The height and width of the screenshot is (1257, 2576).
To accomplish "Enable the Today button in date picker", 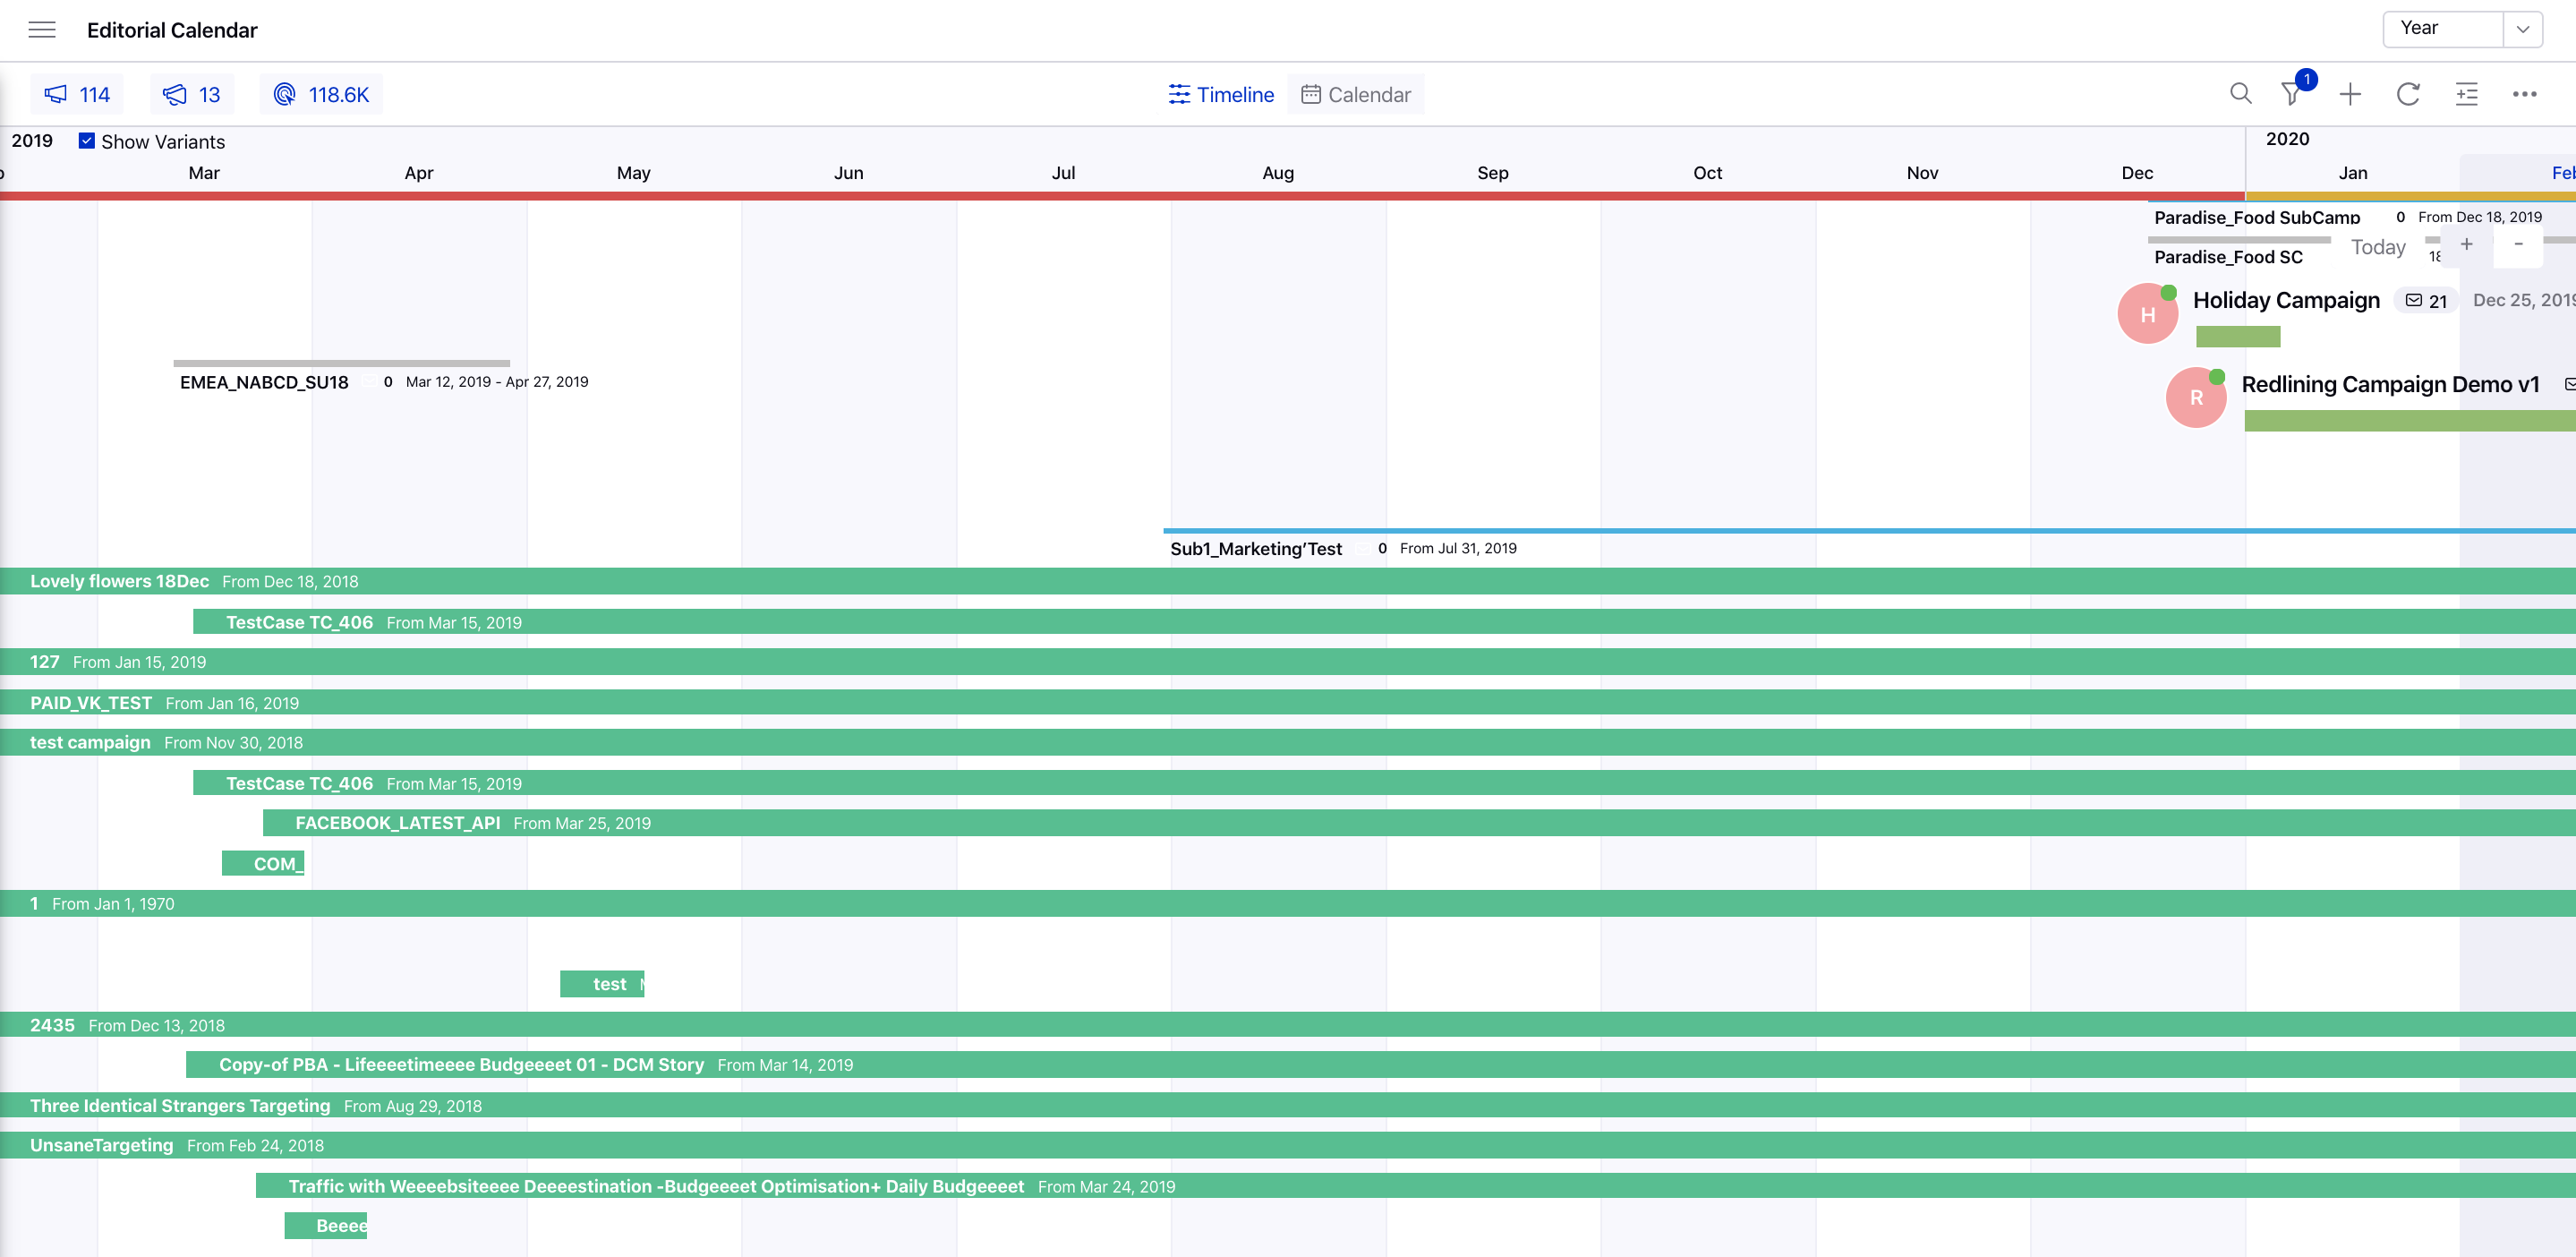I will [2379, 246].
